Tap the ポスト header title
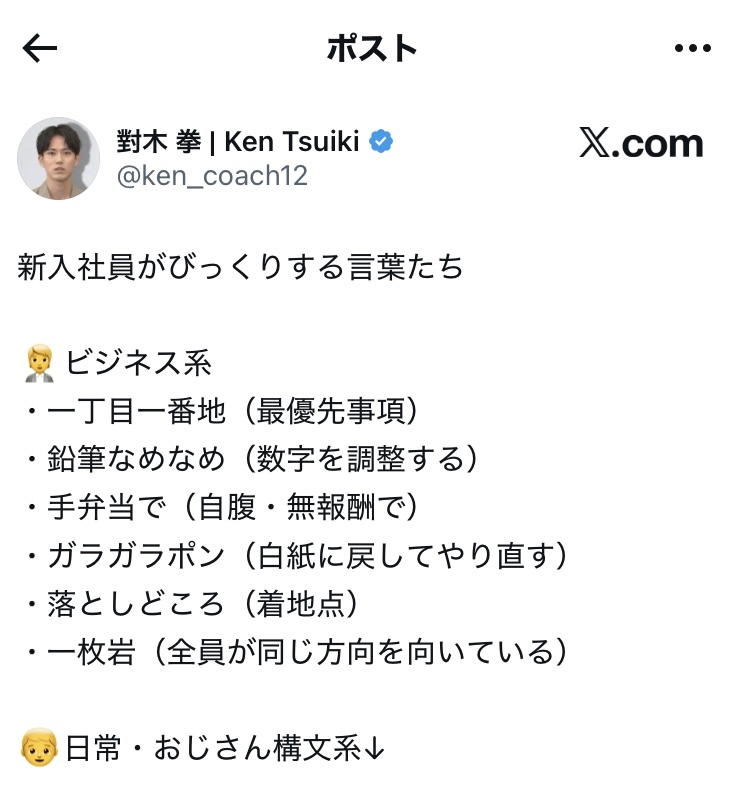Viewport: 749px width, 806px height. [x=372, y=48]
